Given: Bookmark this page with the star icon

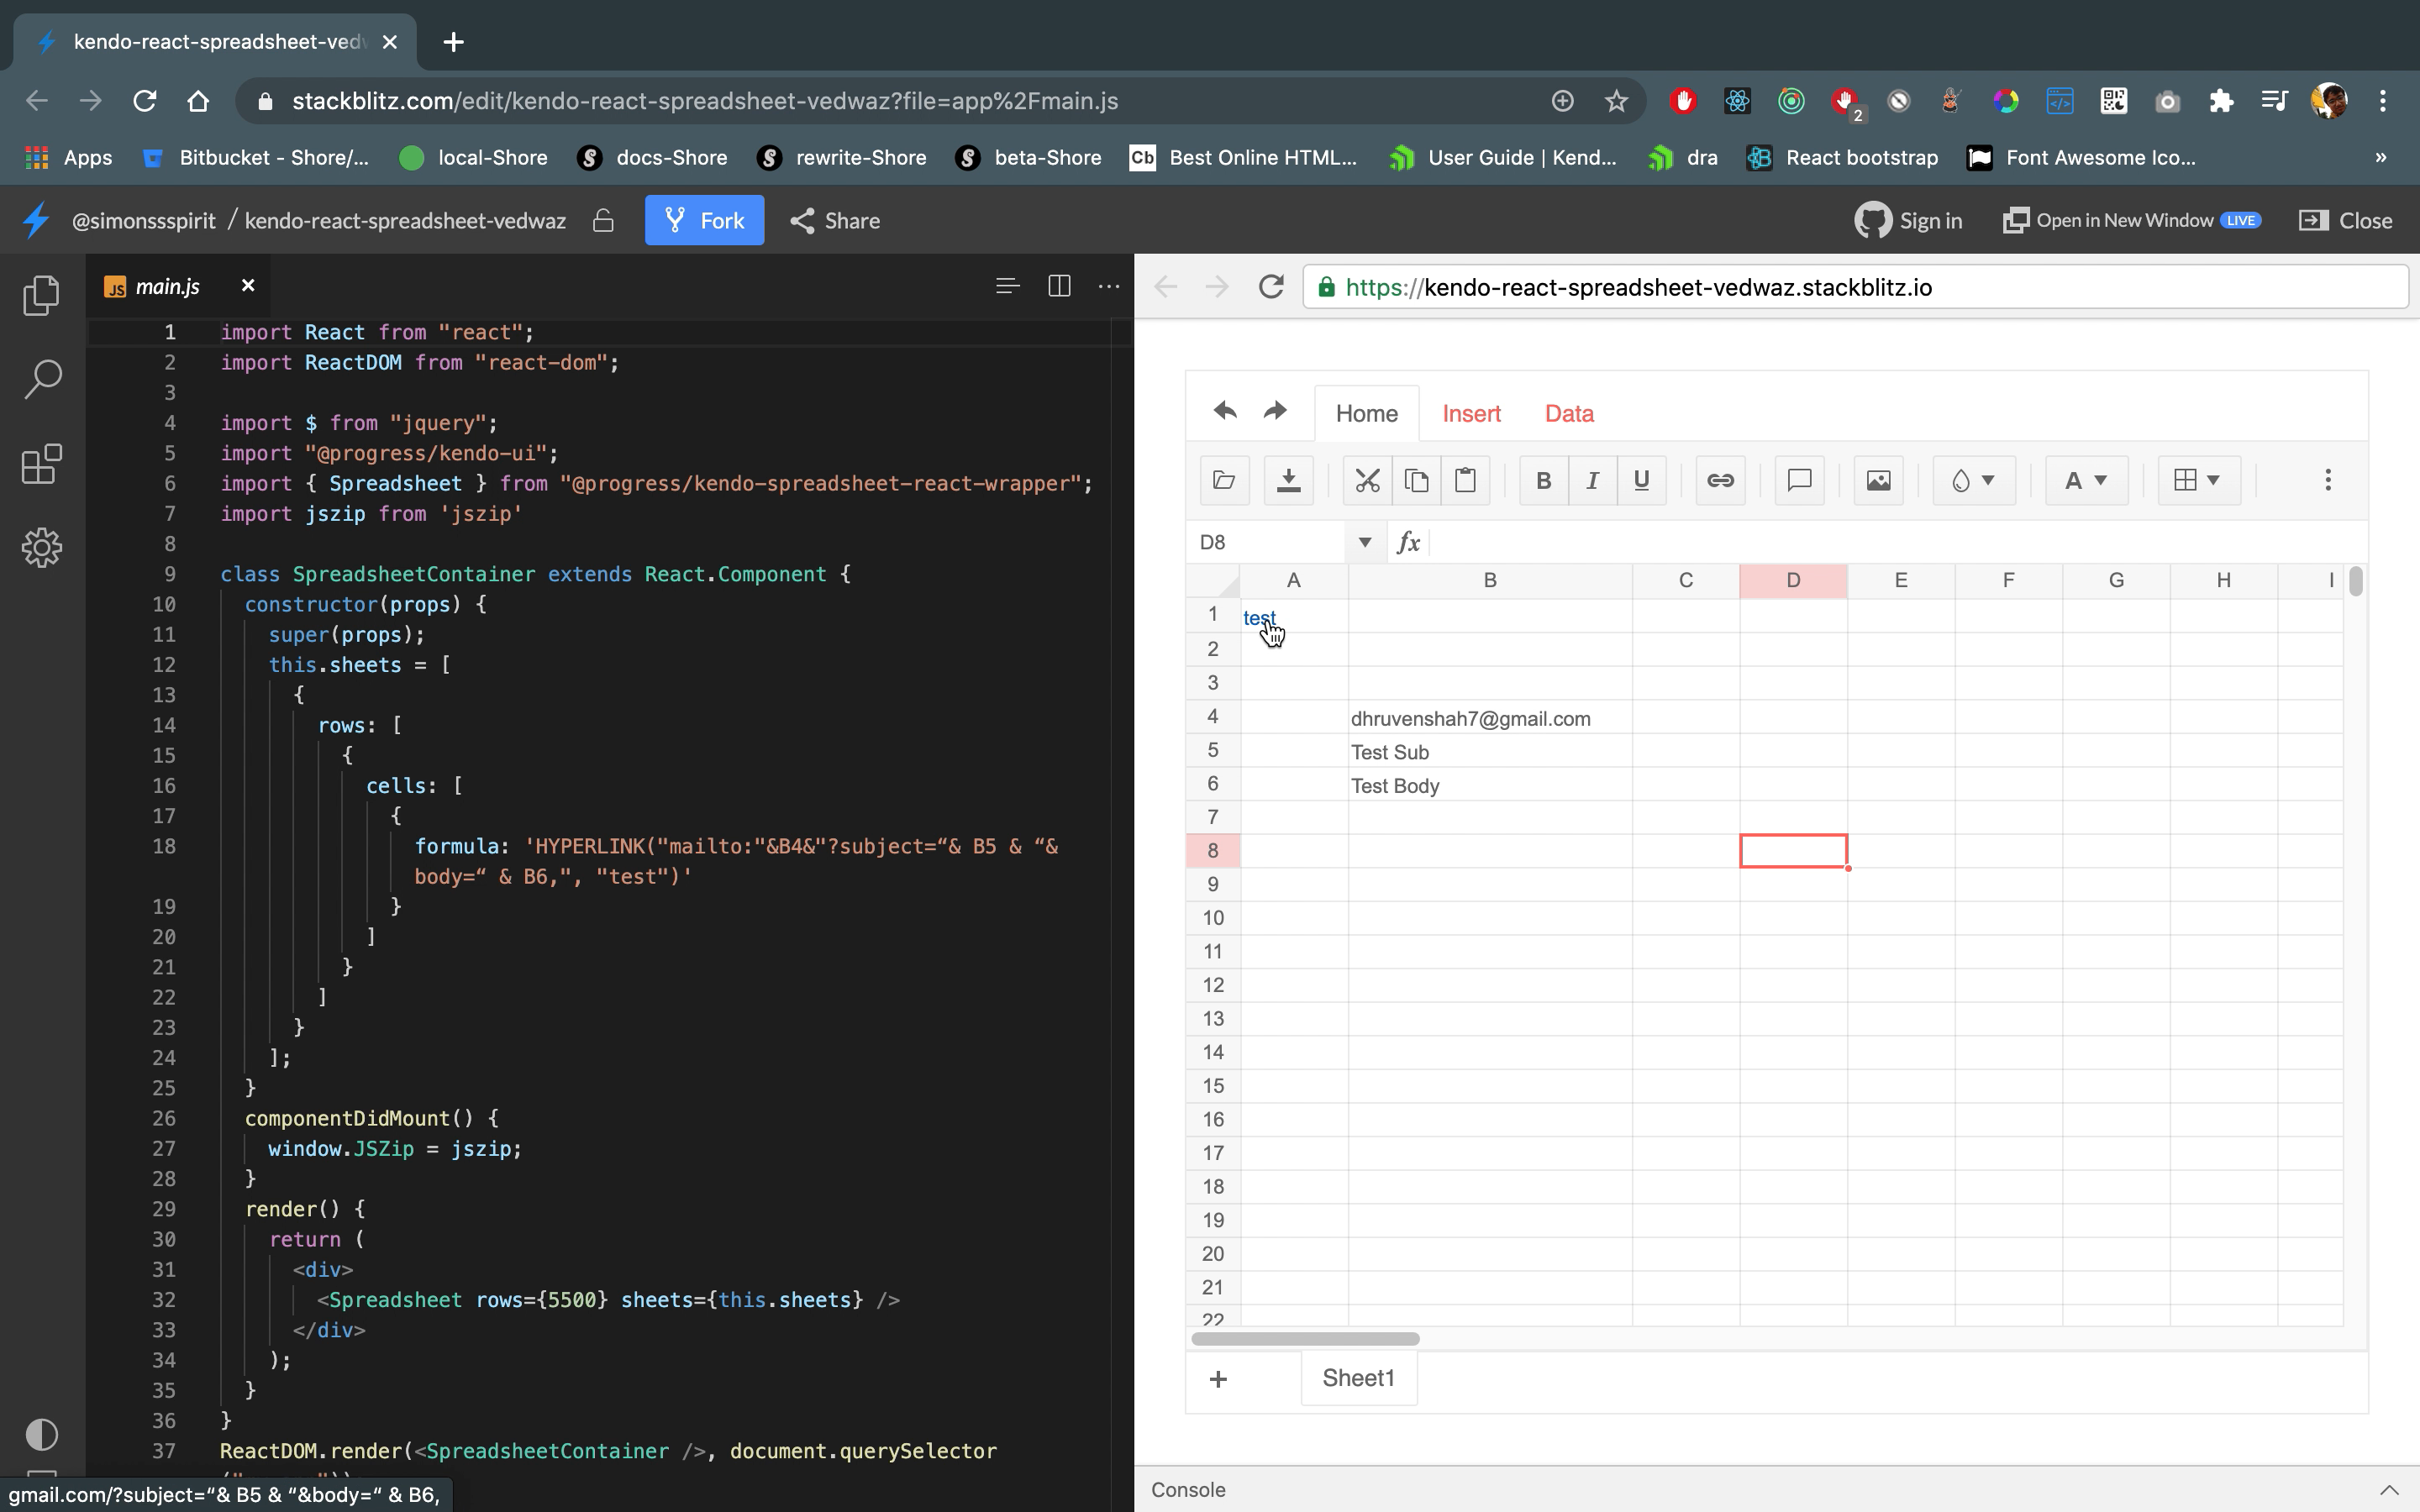Looking at the screenshot, I should pyautogui.click(x=1616, y=101).
